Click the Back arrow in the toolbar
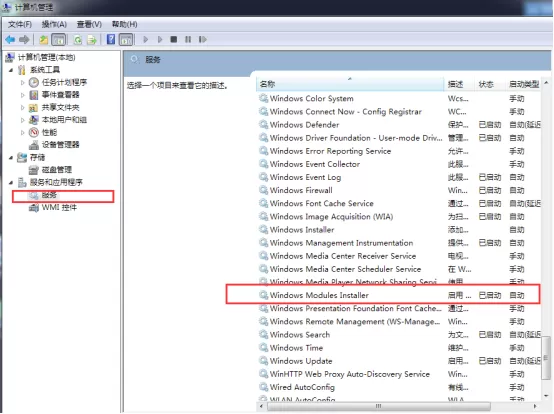This screenshot has height=414, width=554. (10, 39)
